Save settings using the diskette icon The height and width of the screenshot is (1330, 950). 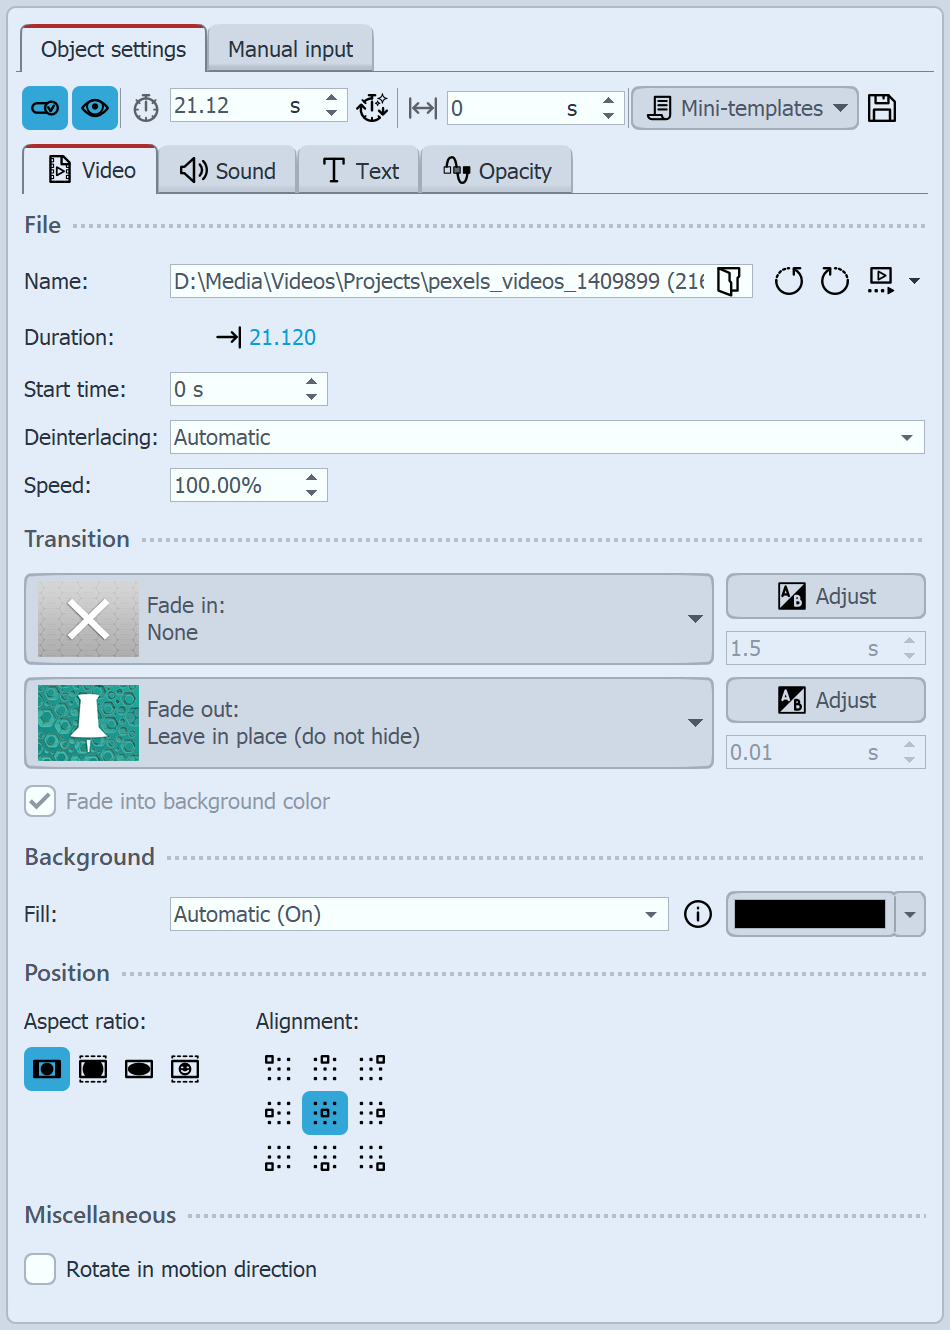point(881,108)
